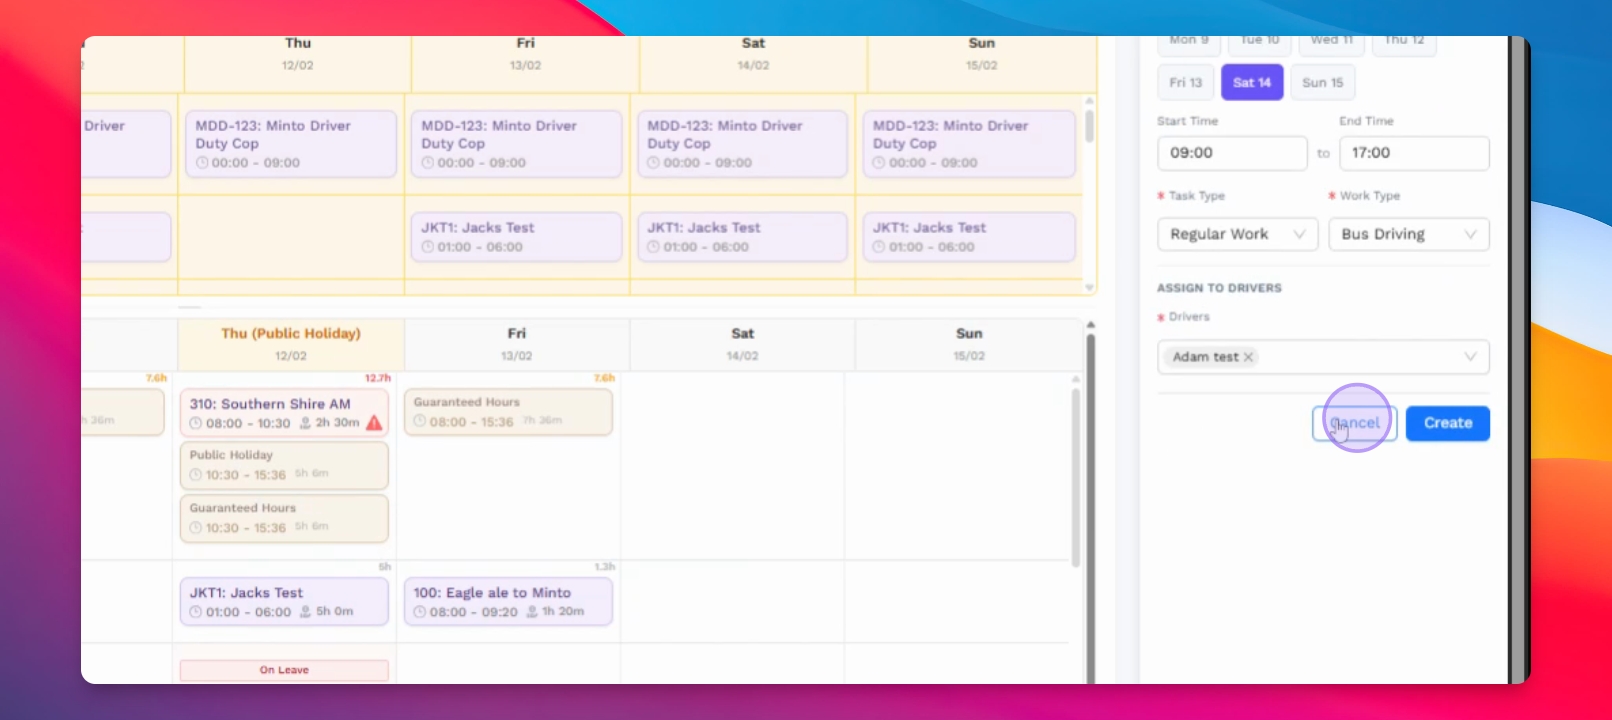Click the clock icon on Sunday's MDD-123 card

click(880, 163)
